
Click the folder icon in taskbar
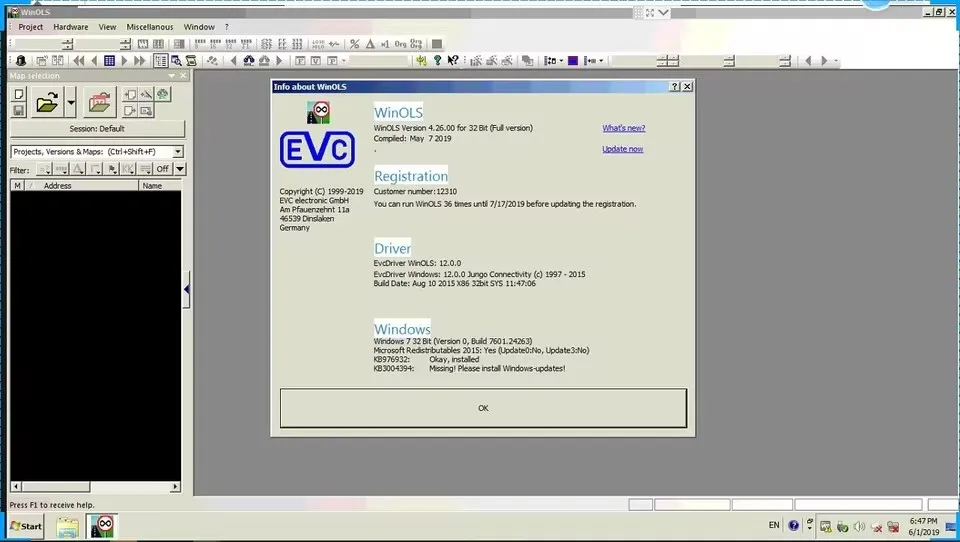pyautogui.click(x=68, y=527)
